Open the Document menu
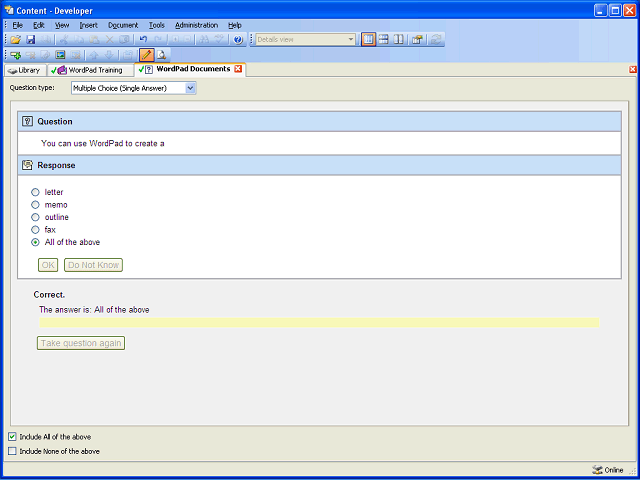The image size is (640, 480). (123, 25)
